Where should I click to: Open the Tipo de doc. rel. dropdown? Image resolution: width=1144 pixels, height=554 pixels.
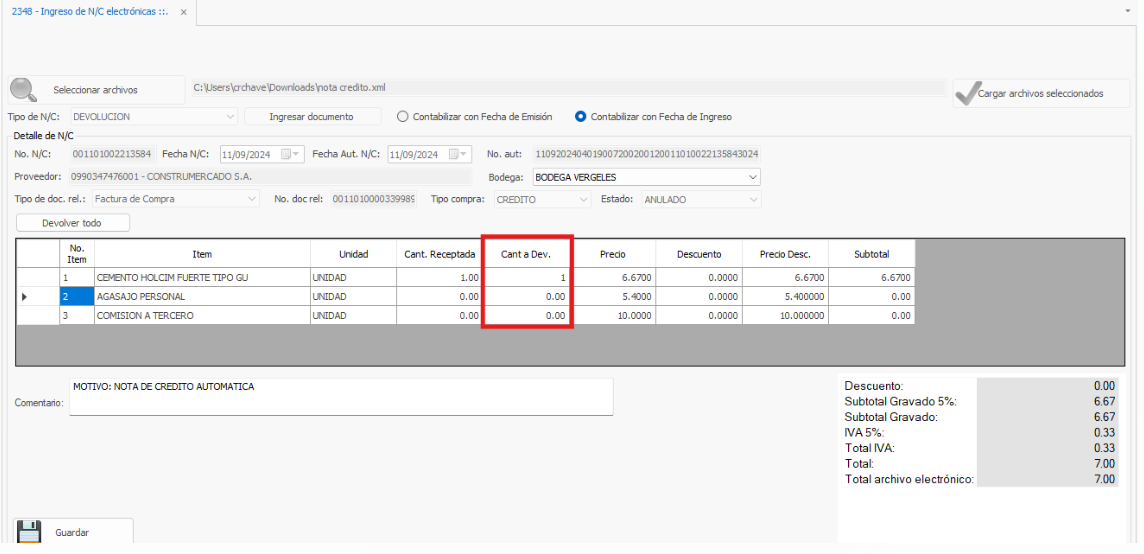tap(251, 199)
